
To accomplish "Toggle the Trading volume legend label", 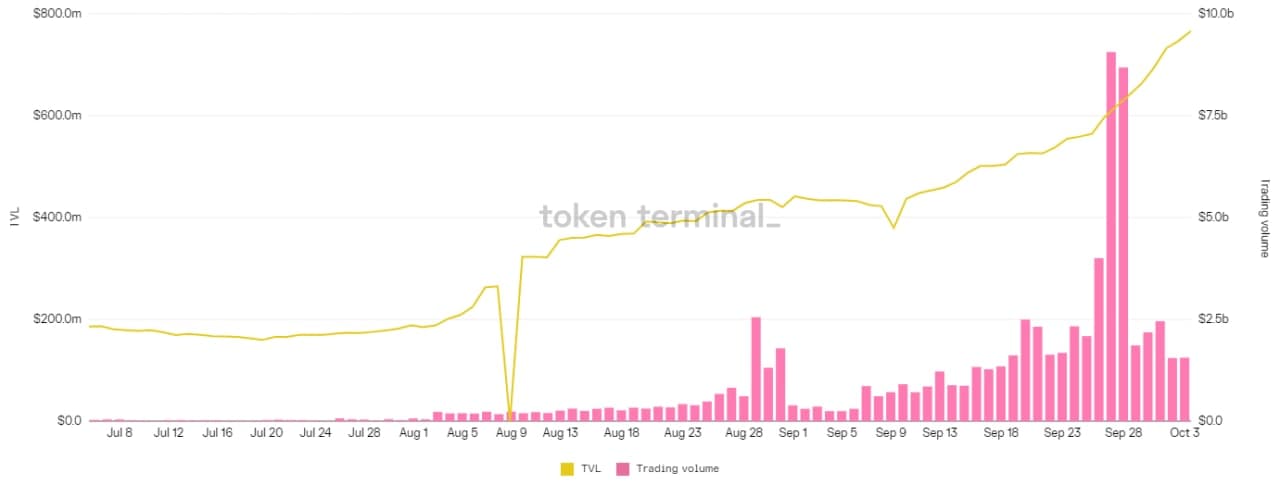I will pos(677,469).
